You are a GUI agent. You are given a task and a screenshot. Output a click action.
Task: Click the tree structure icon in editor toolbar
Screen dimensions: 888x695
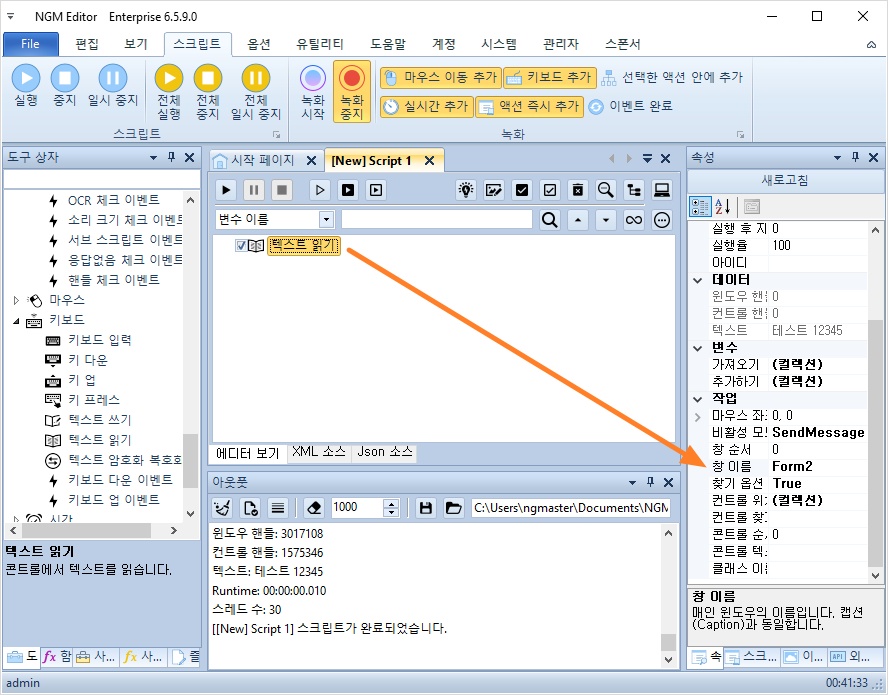tap(634, 190)
